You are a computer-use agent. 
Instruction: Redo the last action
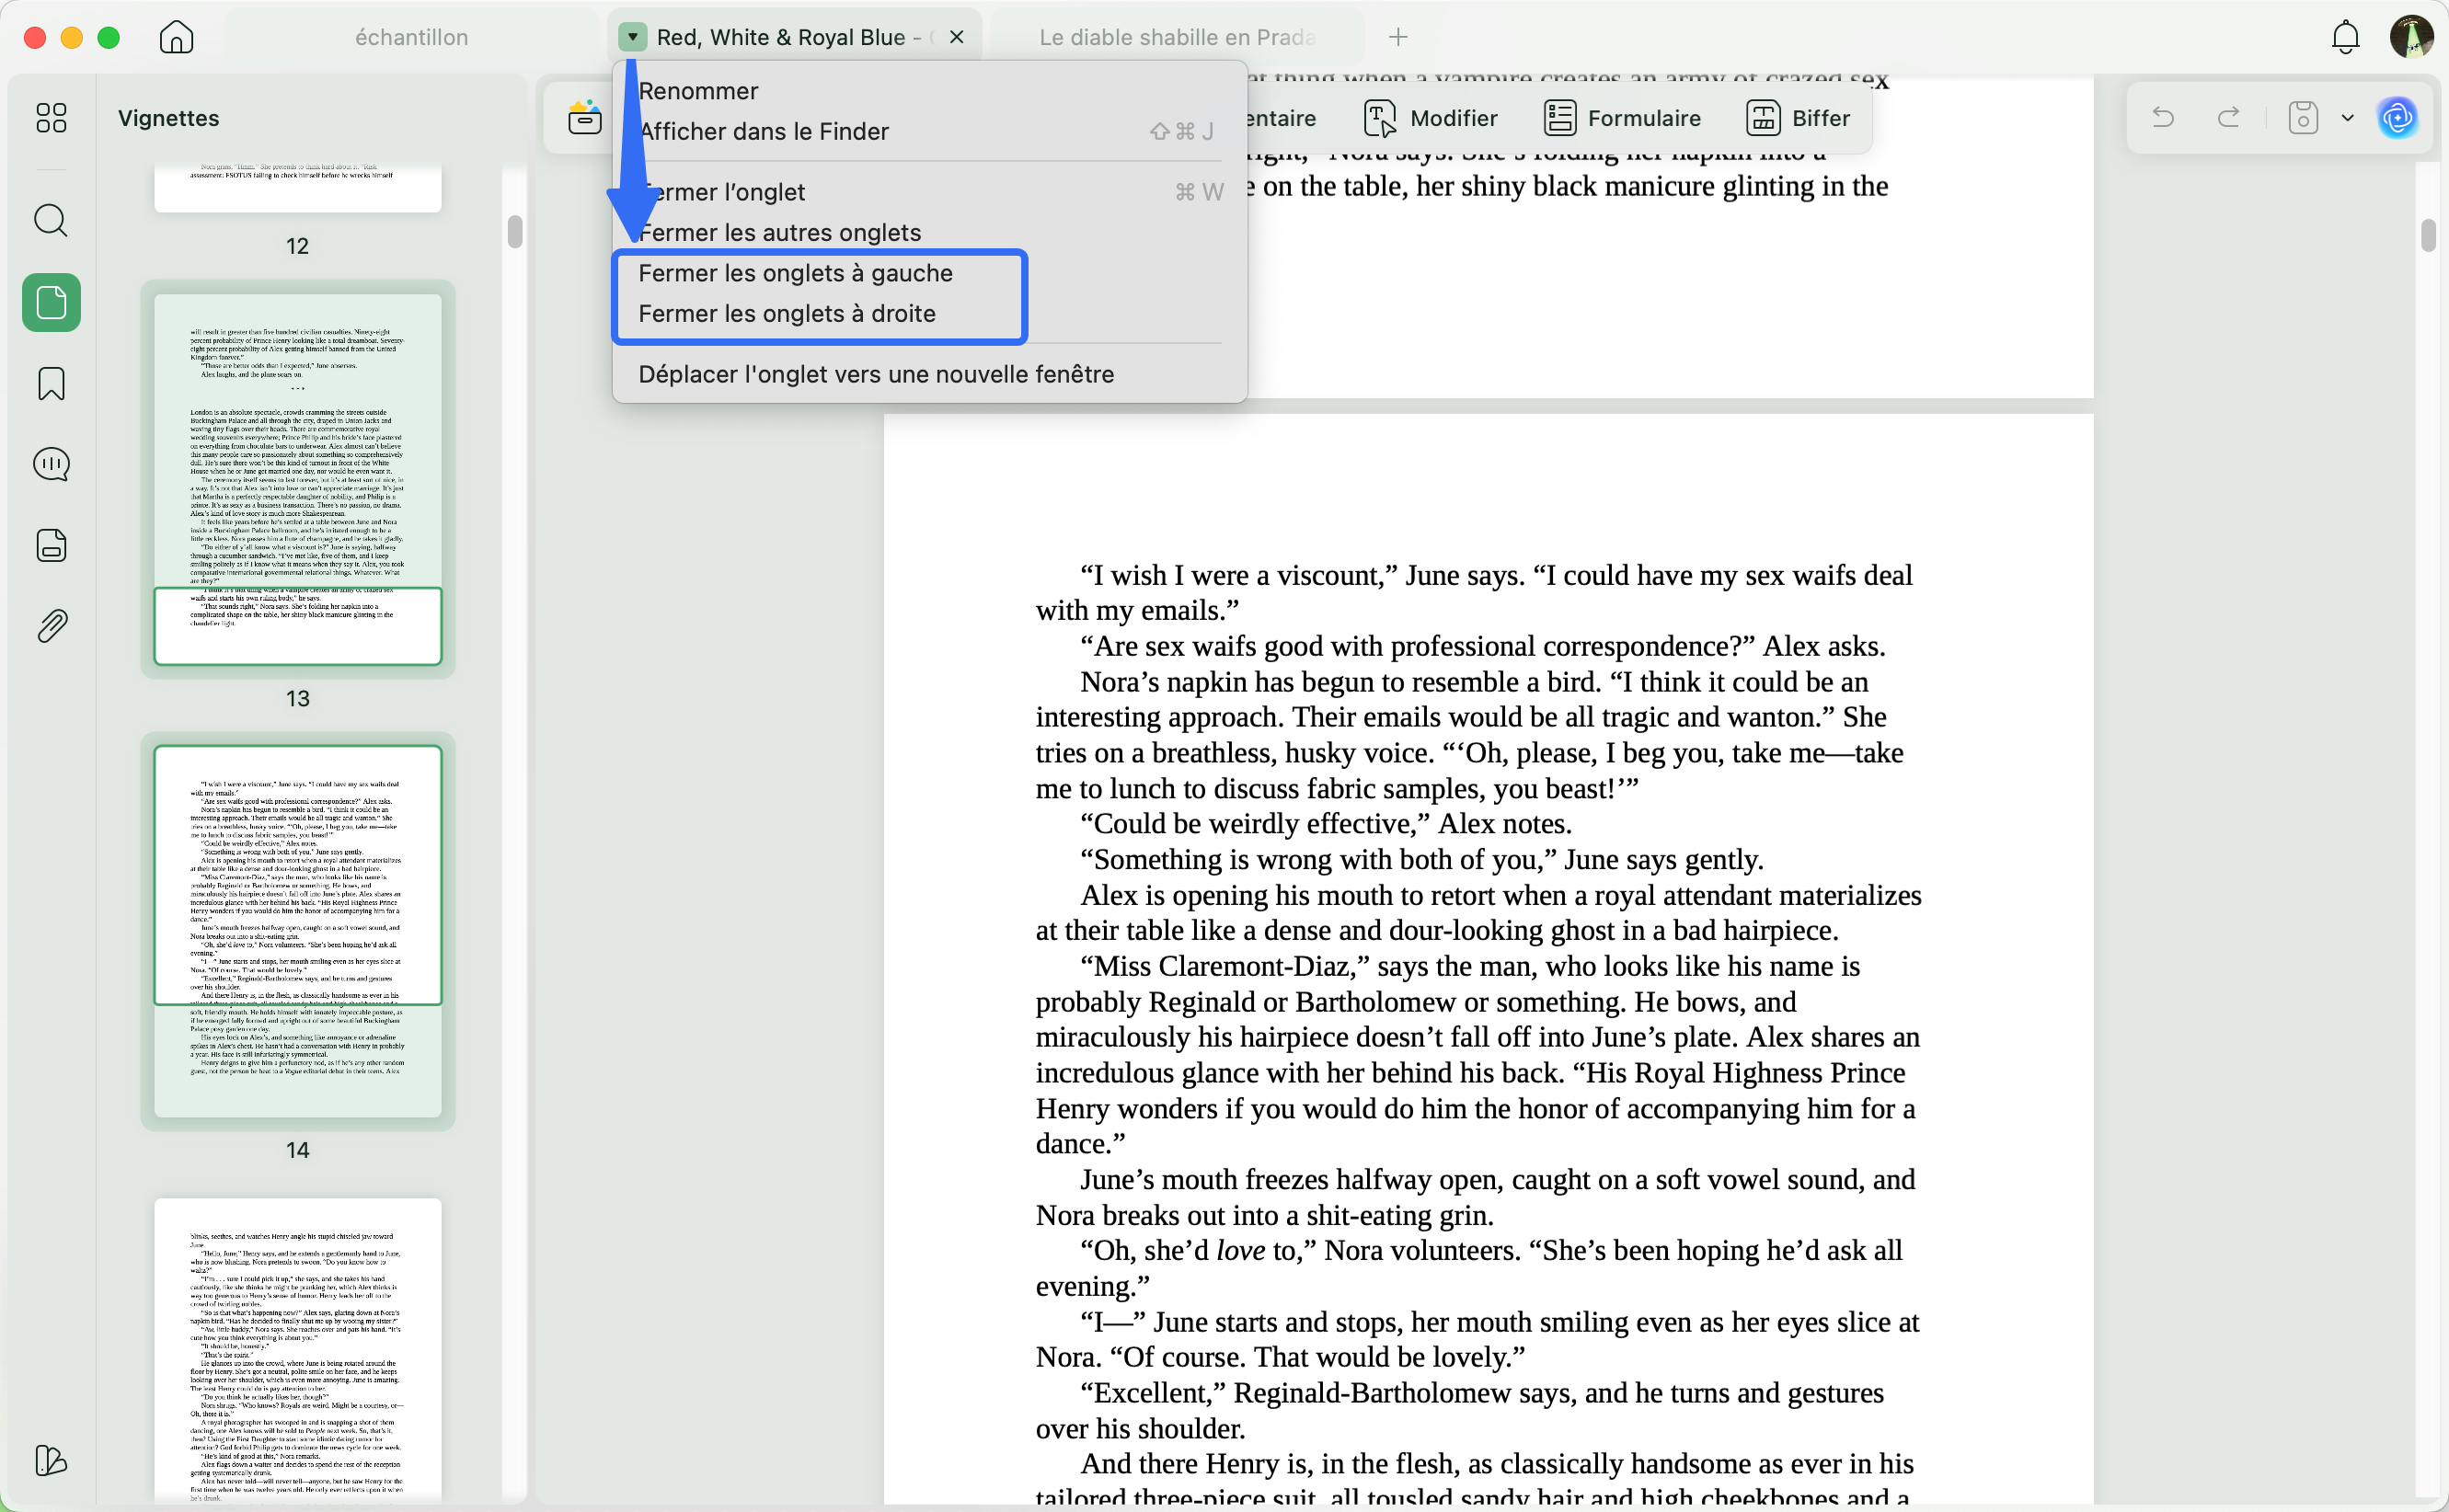click(x=2229, y=118)
